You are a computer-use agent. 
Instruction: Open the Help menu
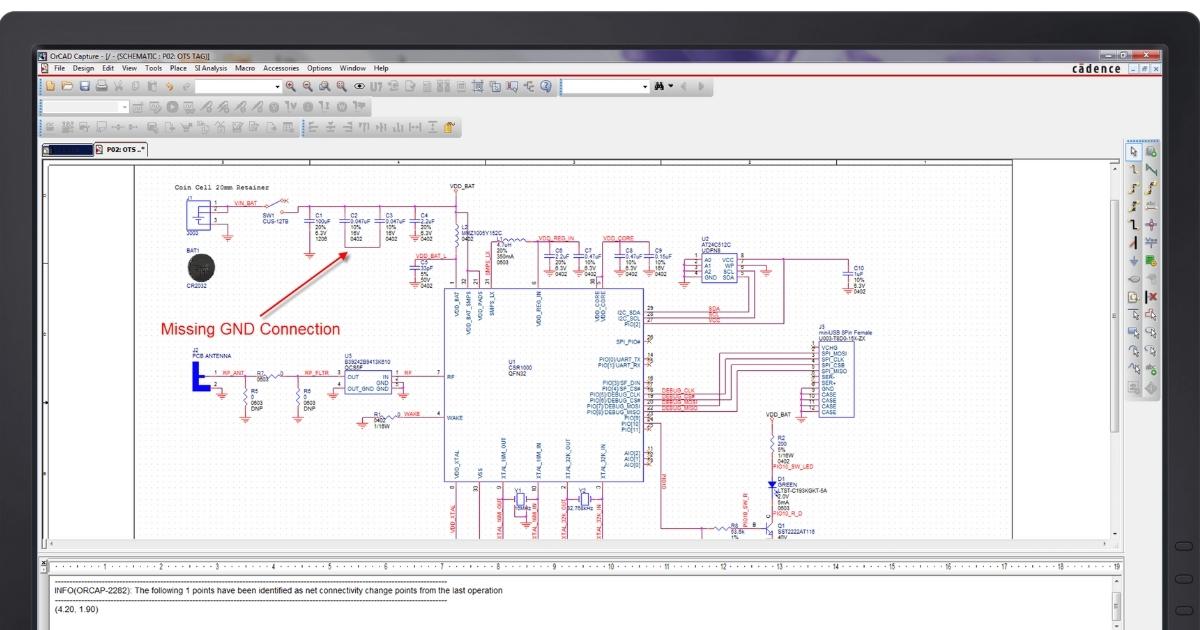click(381, 68)
